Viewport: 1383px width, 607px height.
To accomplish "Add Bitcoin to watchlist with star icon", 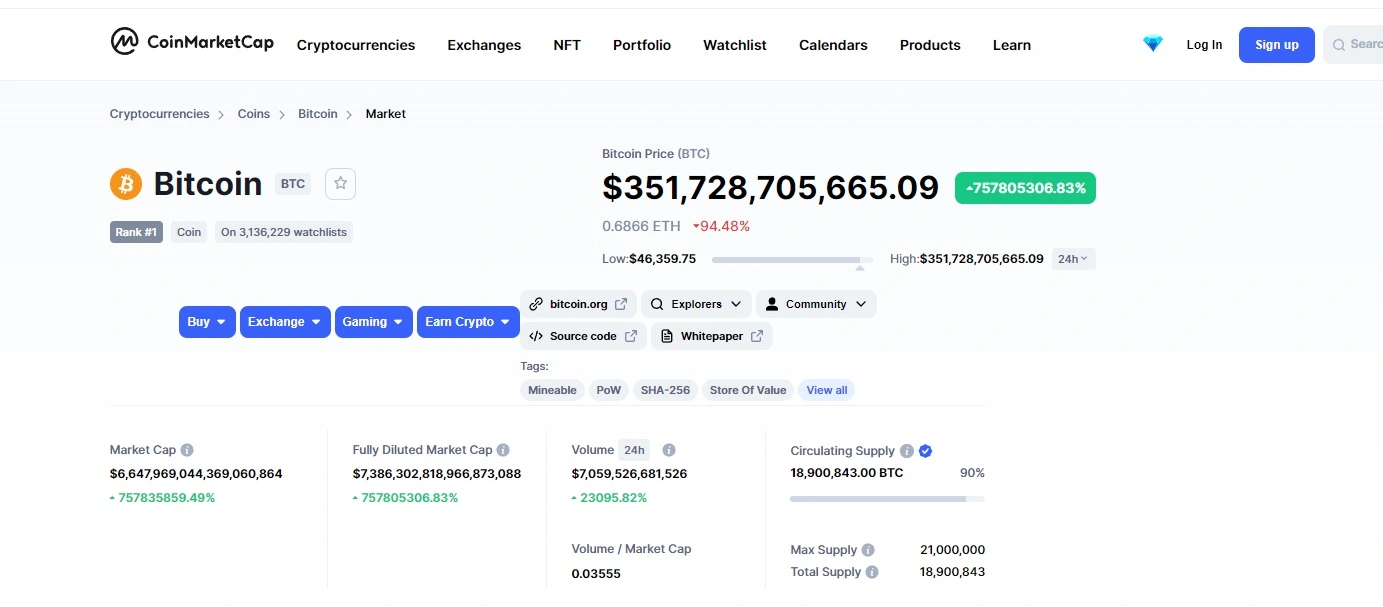I will tap(340, 184).
